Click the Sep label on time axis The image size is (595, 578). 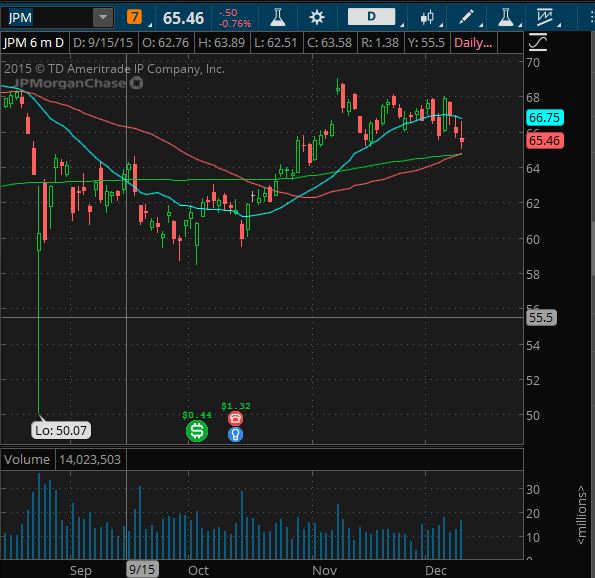(x=80, y=570)
